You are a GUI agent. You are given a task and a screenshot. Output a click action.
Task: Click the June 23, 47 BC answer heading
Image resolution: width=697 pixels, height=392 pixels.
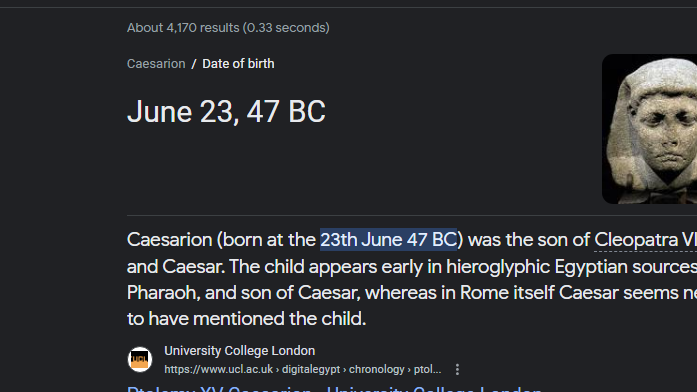click(226, 111)
